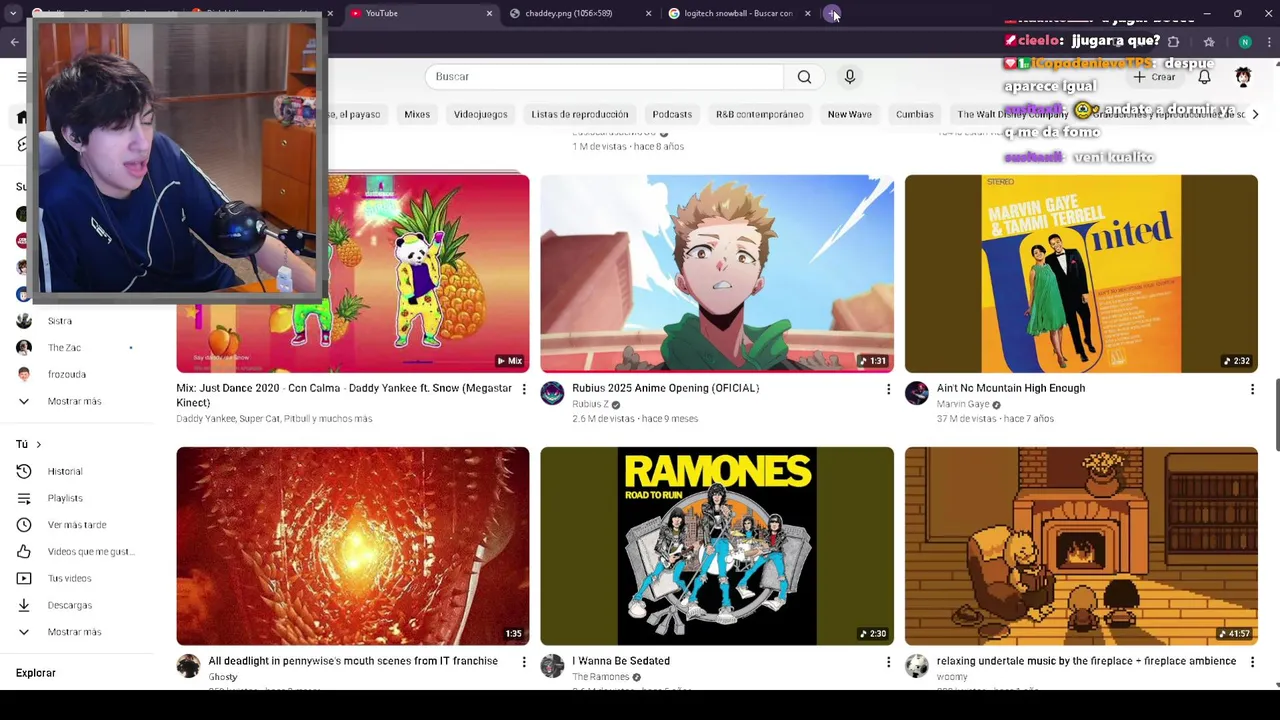Play the undertale fireplace thumbnail
Viewport: 1280px width, 720px height.
[x=1081, y=546]
